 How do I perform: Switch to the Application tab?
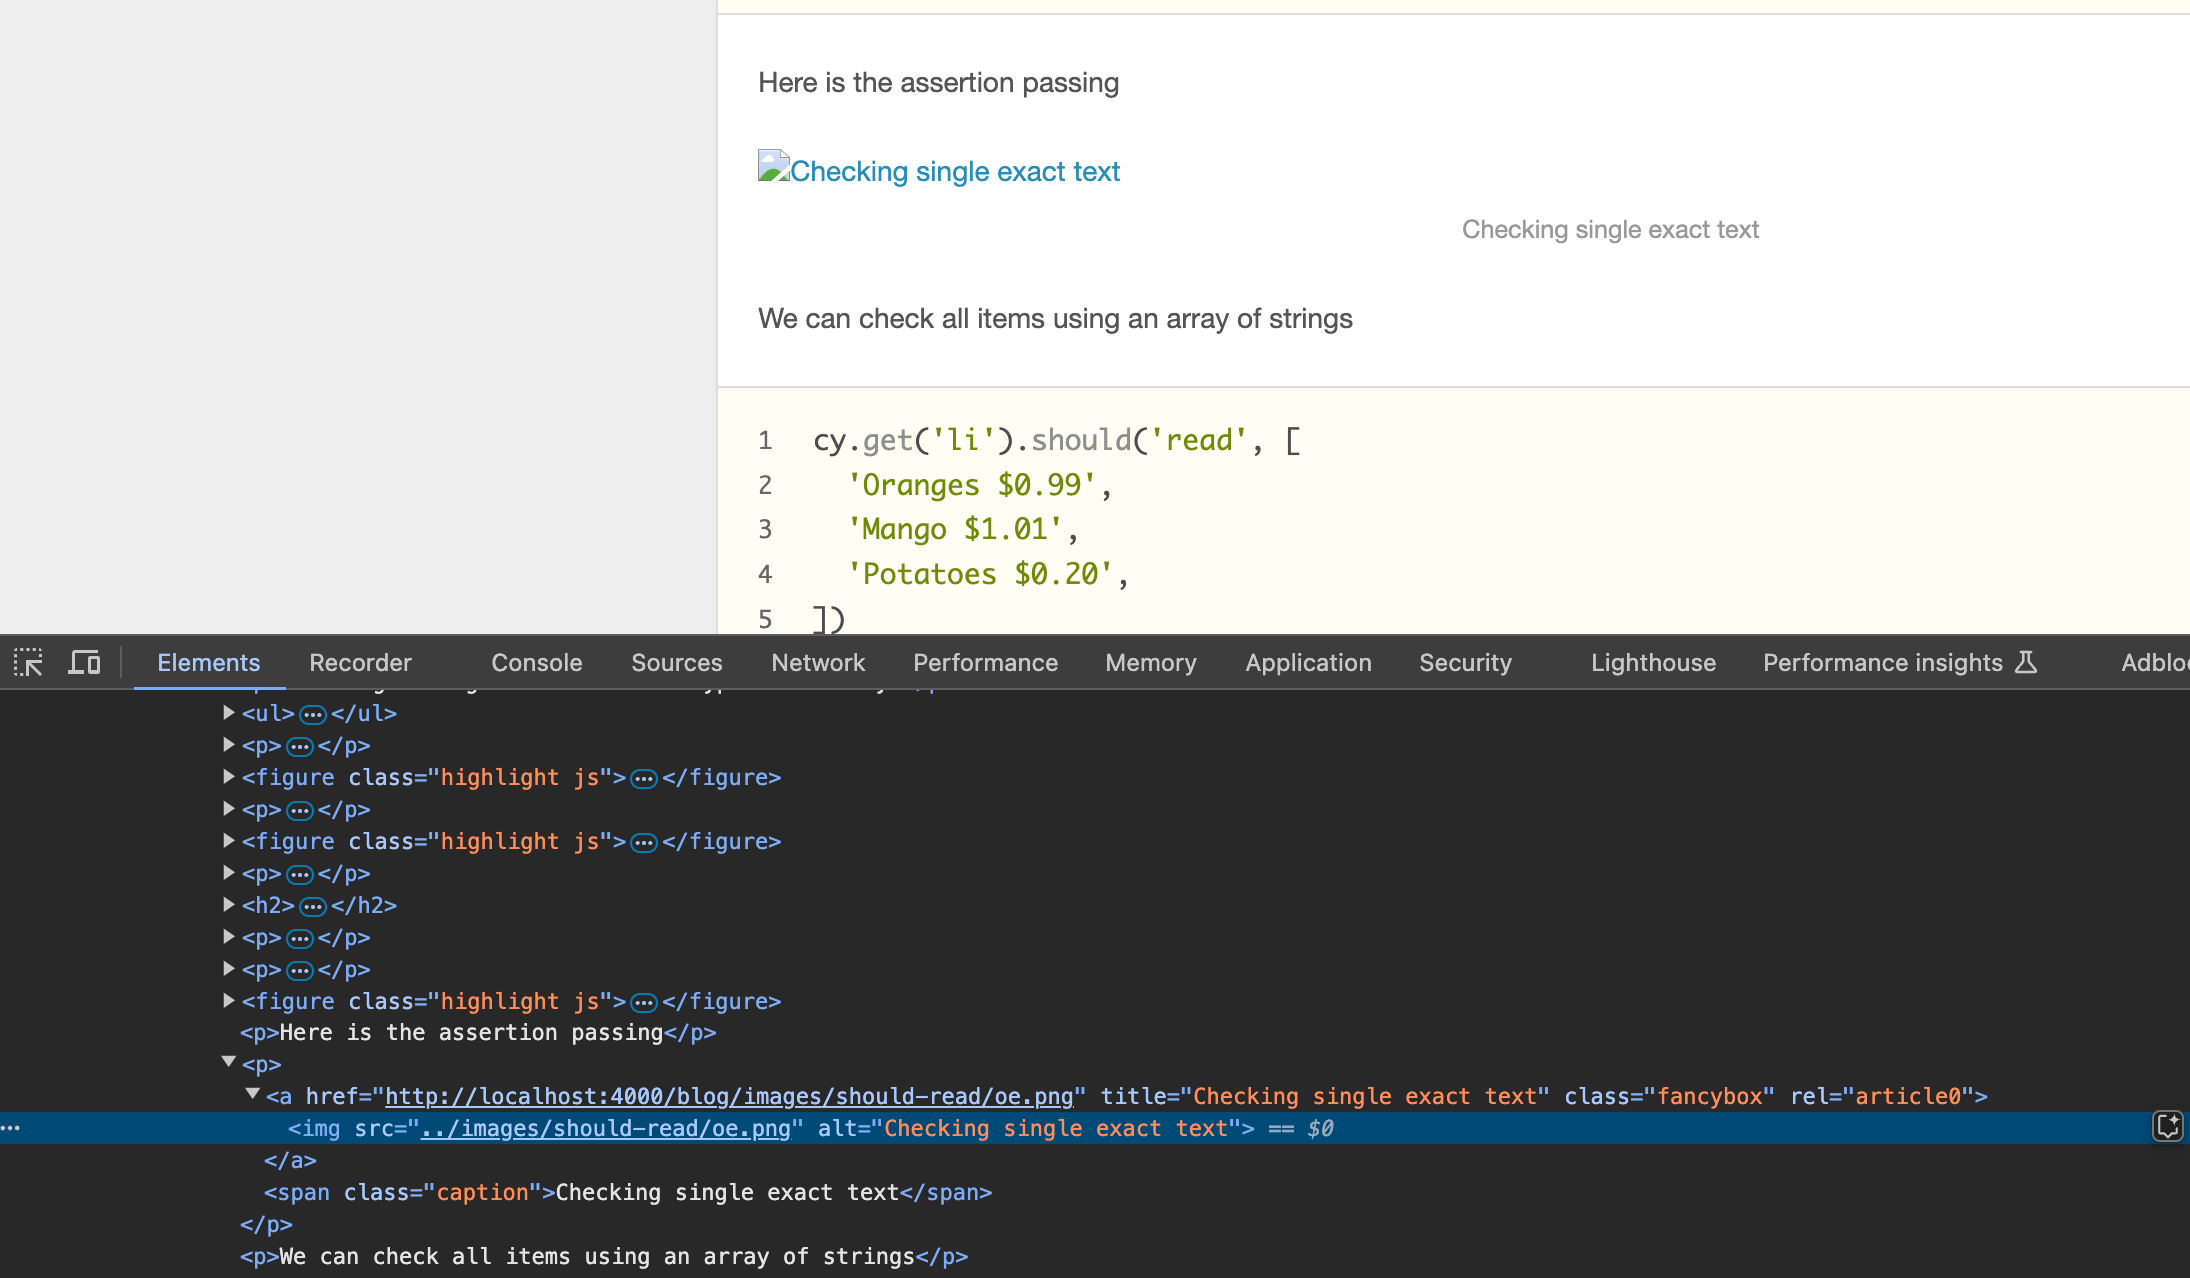click(1308, 662)
